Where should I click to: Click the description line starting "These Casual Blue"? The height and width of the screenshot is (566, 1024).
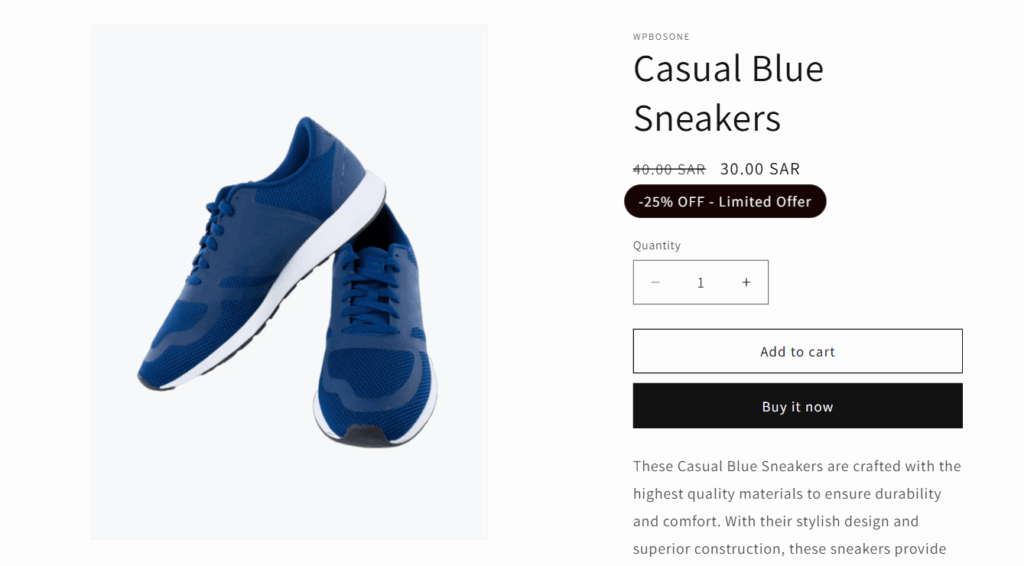797,466
